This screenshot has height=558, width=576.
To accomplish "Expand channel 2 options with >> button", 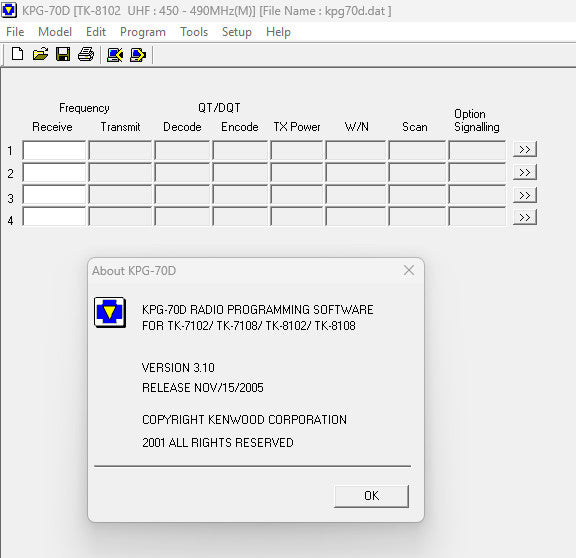I will (x=525, y=172).
